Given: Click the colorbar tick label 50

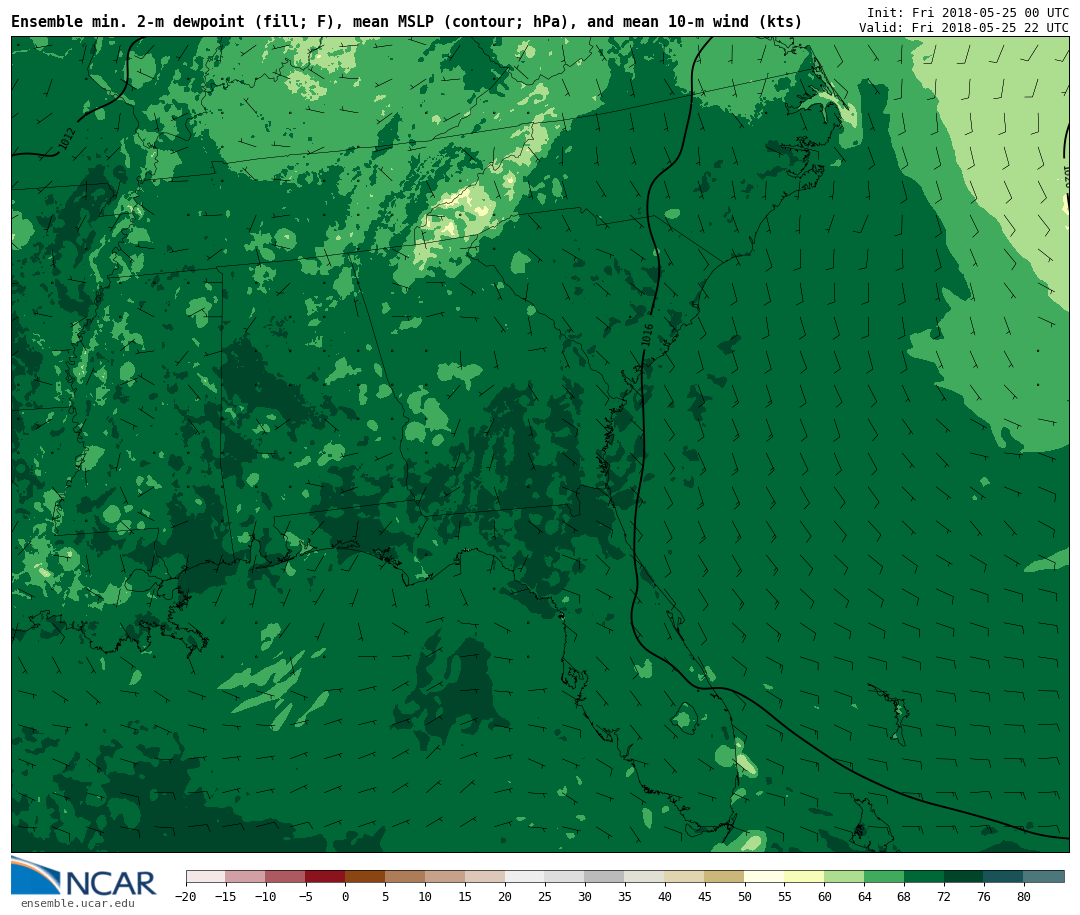Looking at the screenshot, I should [744, 897].
